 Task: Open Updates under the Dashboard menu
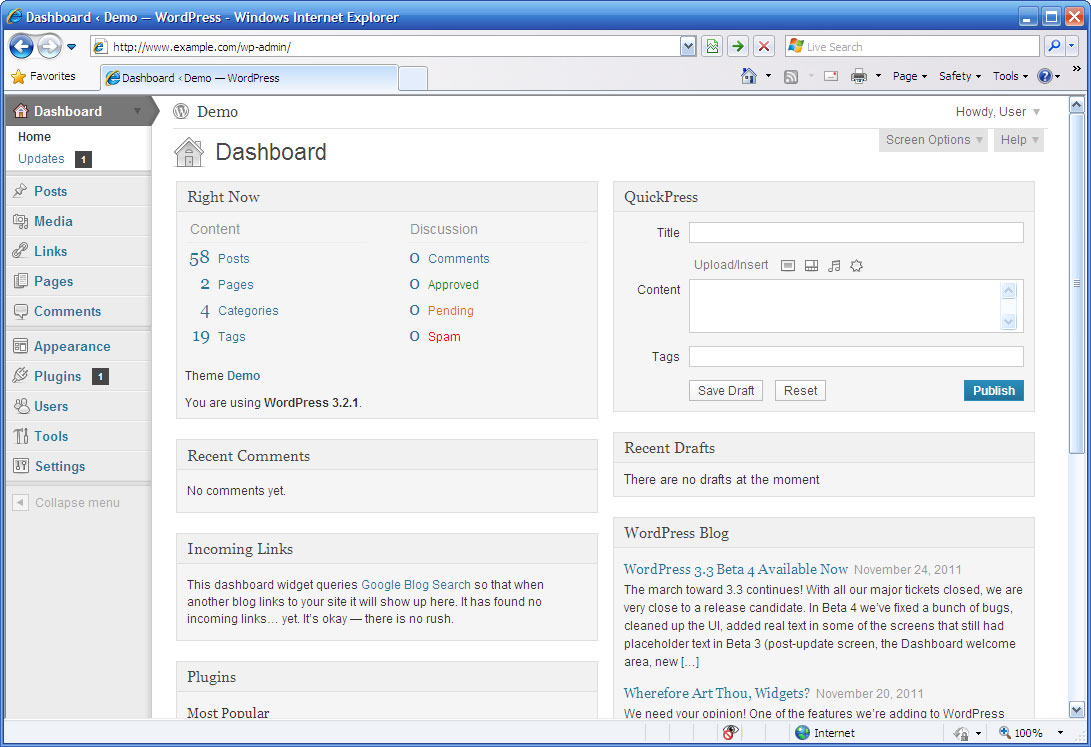[41, 159]
